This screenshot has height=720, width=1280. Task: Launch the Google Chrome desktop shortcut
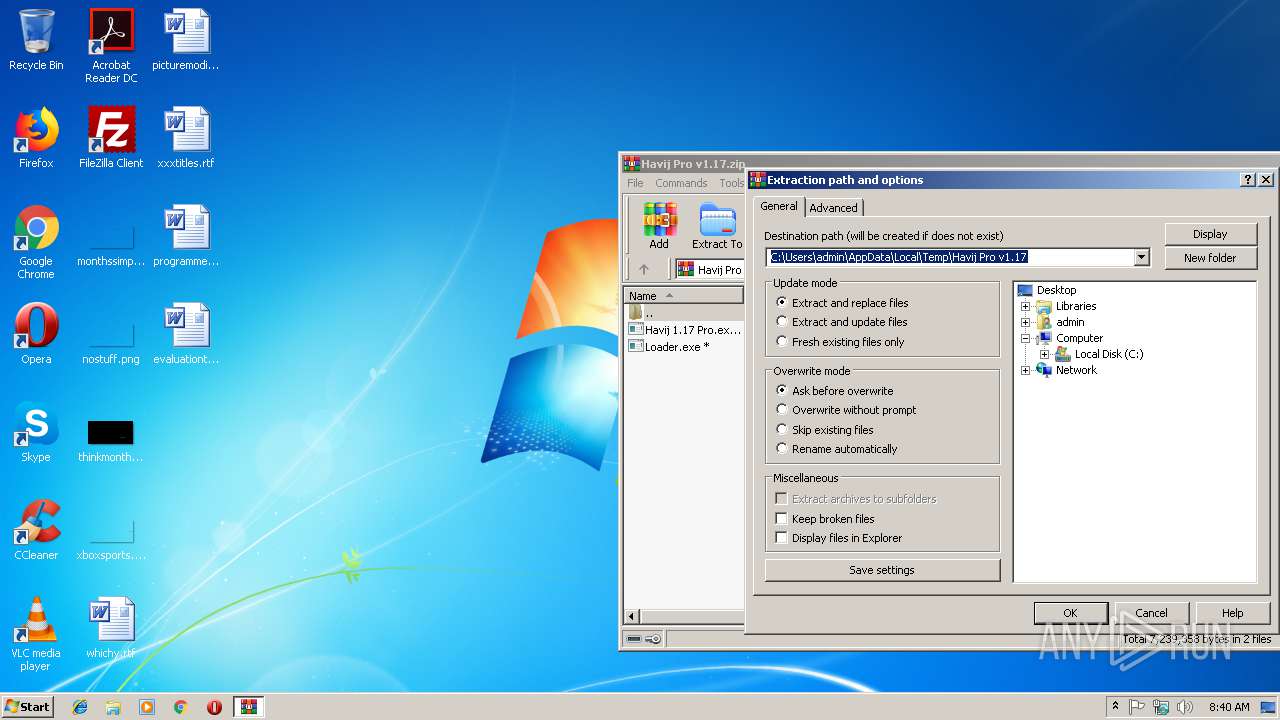coord(36,242)
